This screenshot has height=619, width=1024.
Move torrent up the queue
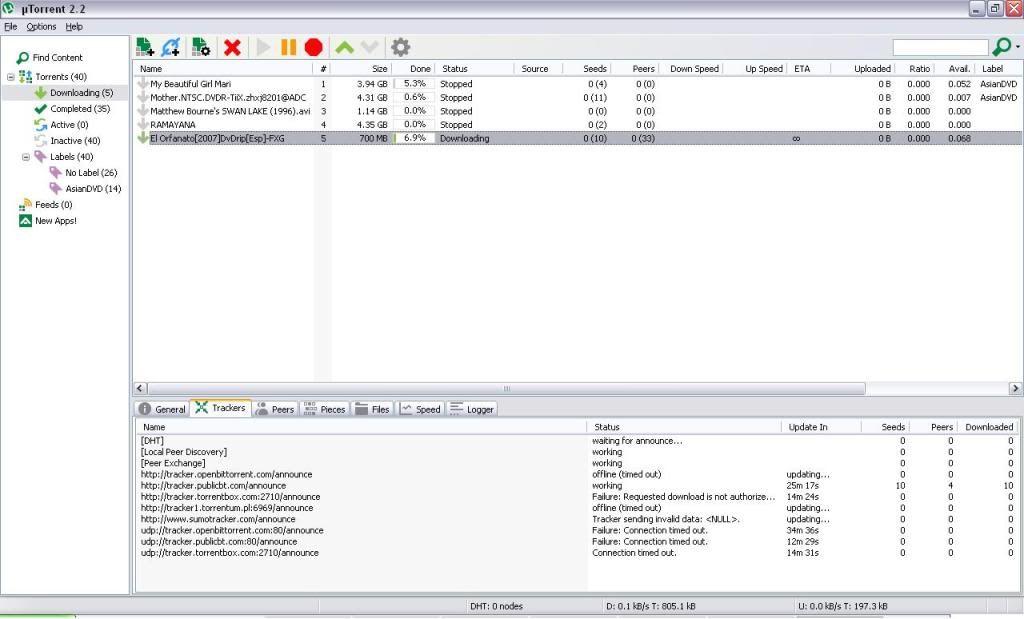pos(344,47)
